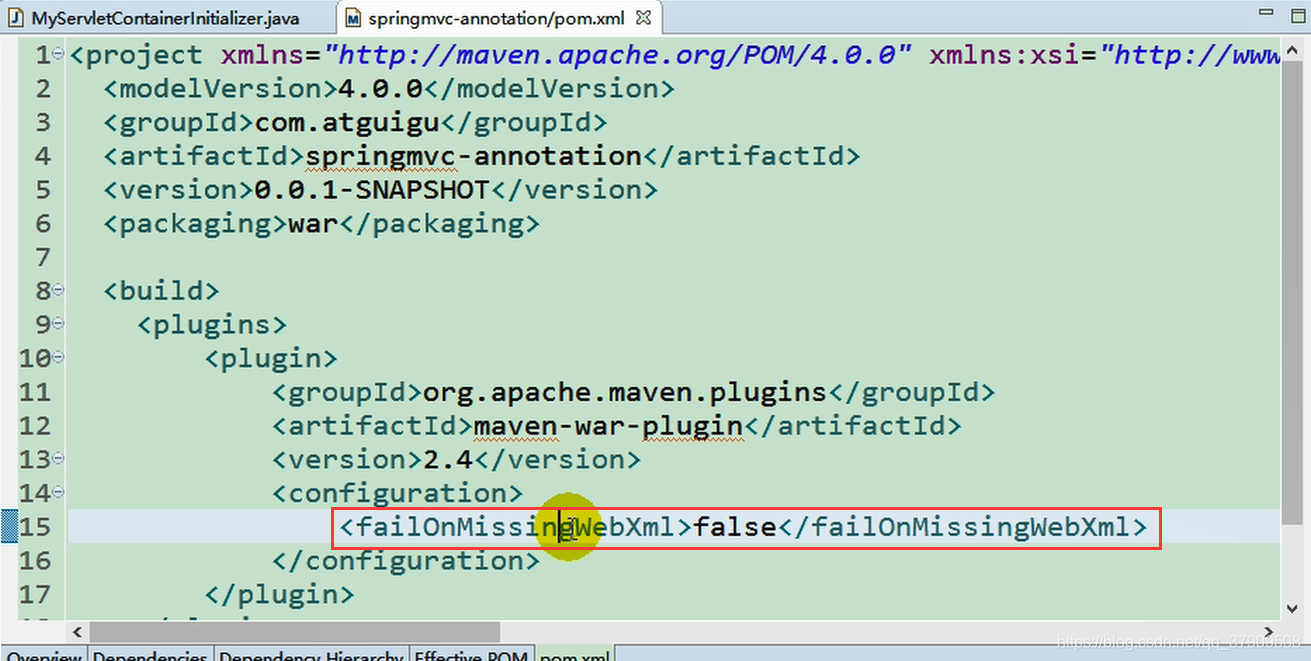Click the closing failOnMissingWebXml tag
The height and width of the screenshot is (661, 1311).
tap(962, 526)
